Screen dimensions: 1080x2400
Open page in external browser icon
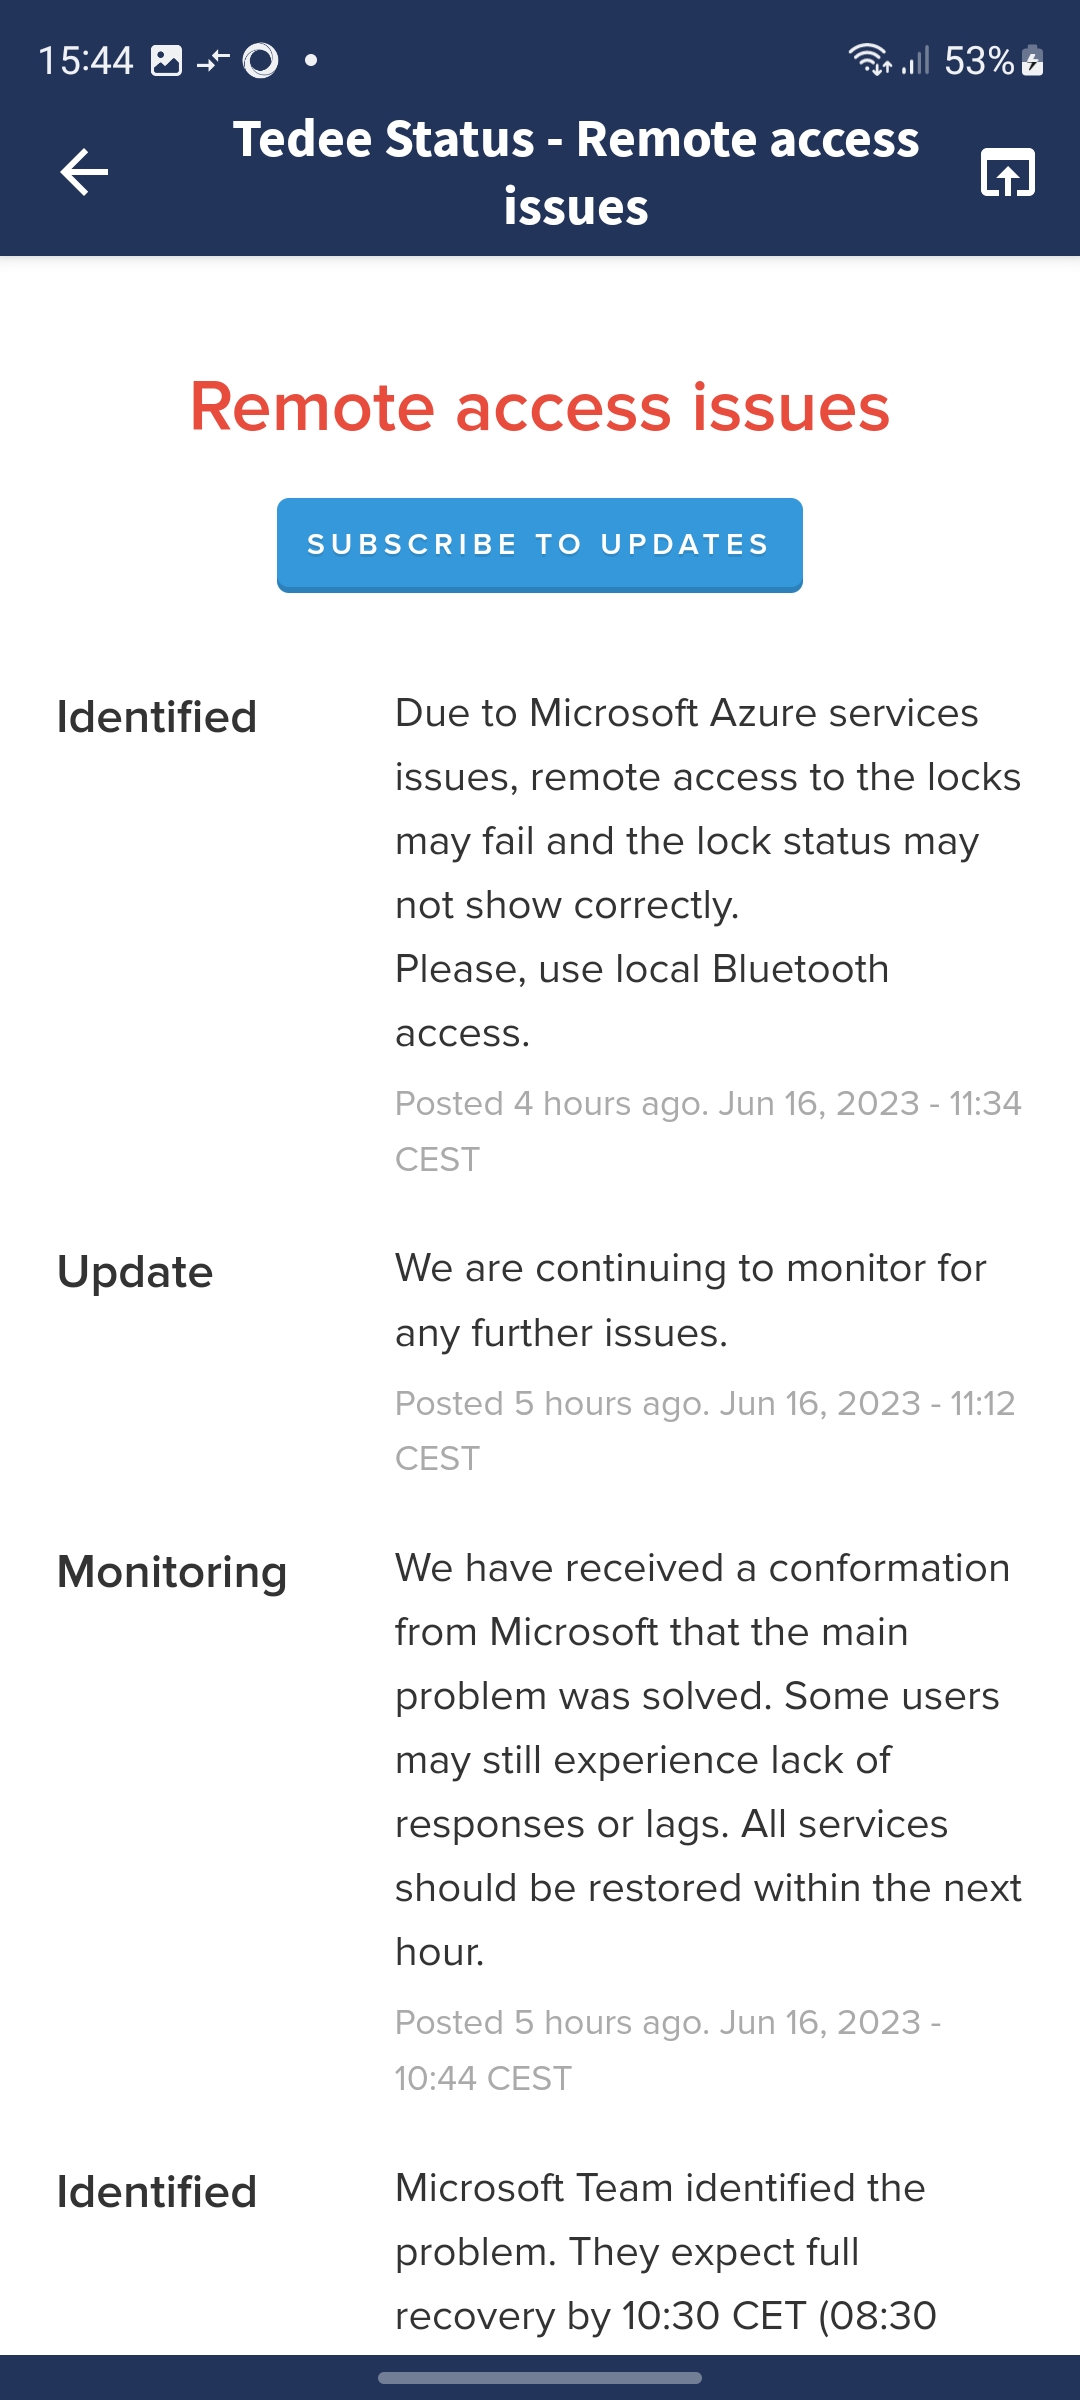coord(1007,172)
